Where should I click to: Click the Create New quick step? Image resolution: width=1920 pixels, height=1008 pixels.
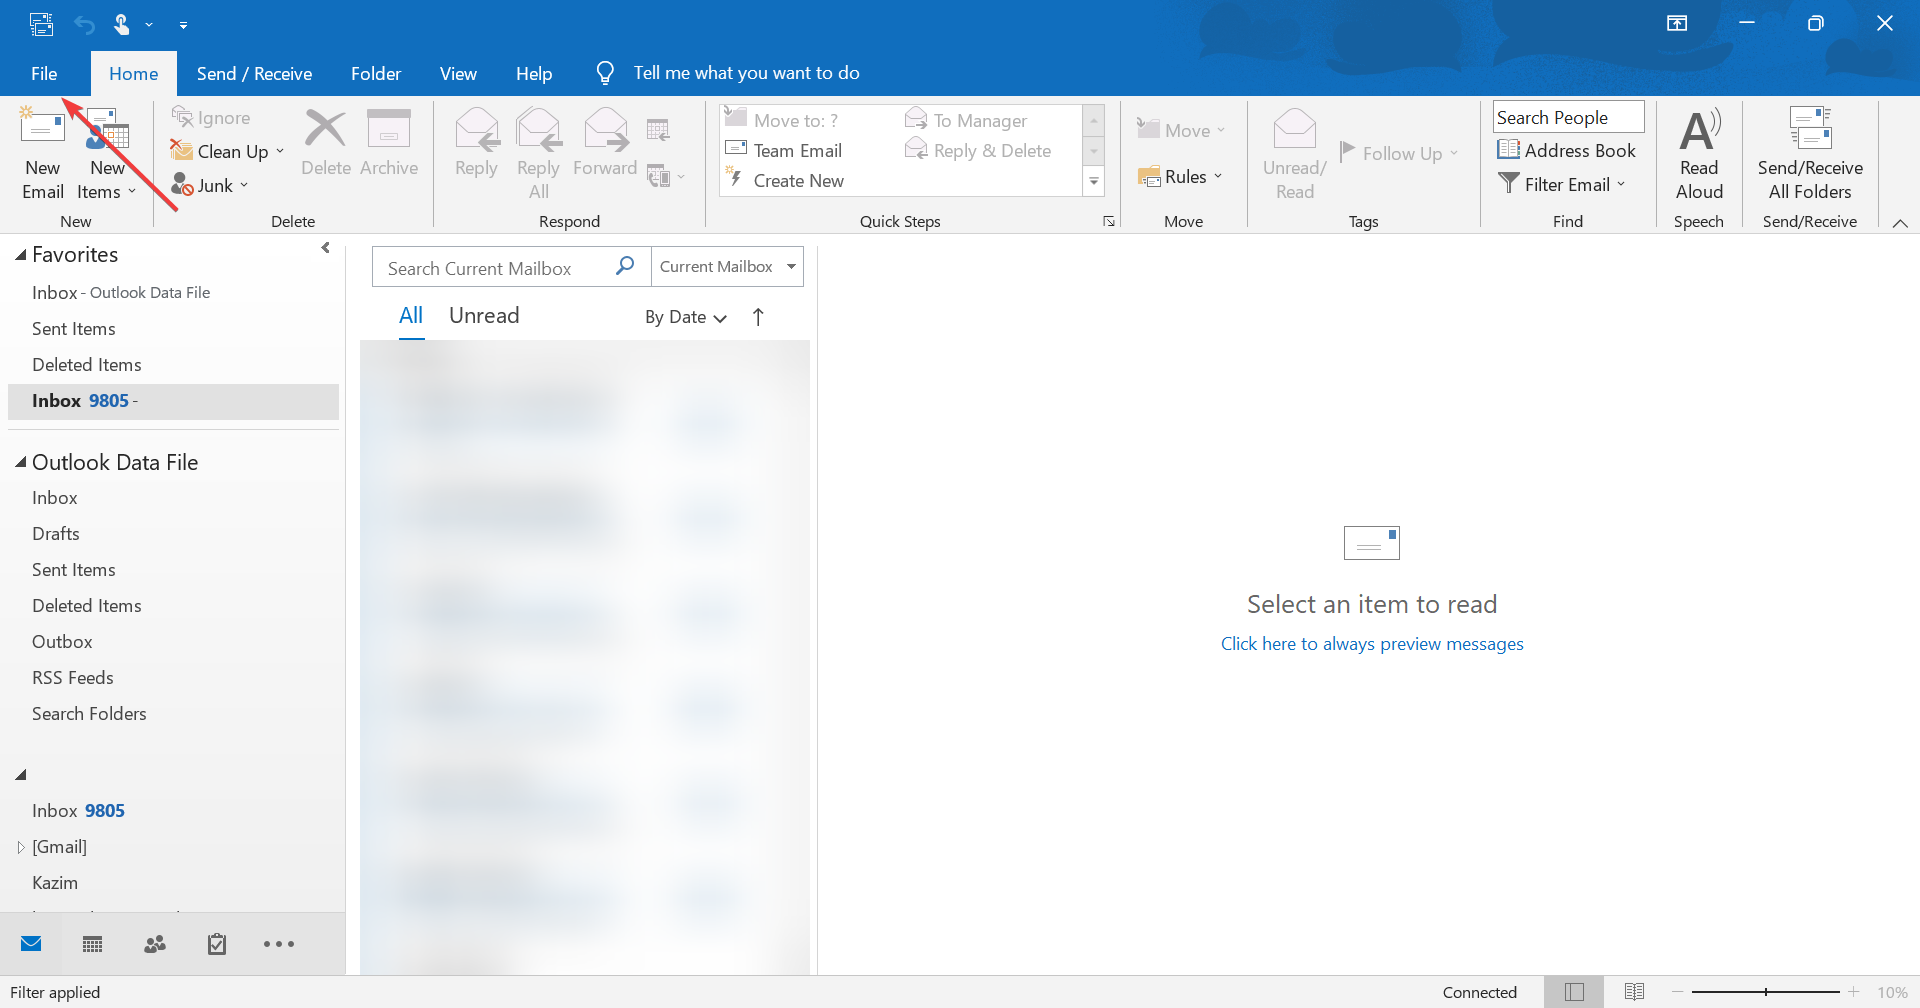[x=797, y=180]
